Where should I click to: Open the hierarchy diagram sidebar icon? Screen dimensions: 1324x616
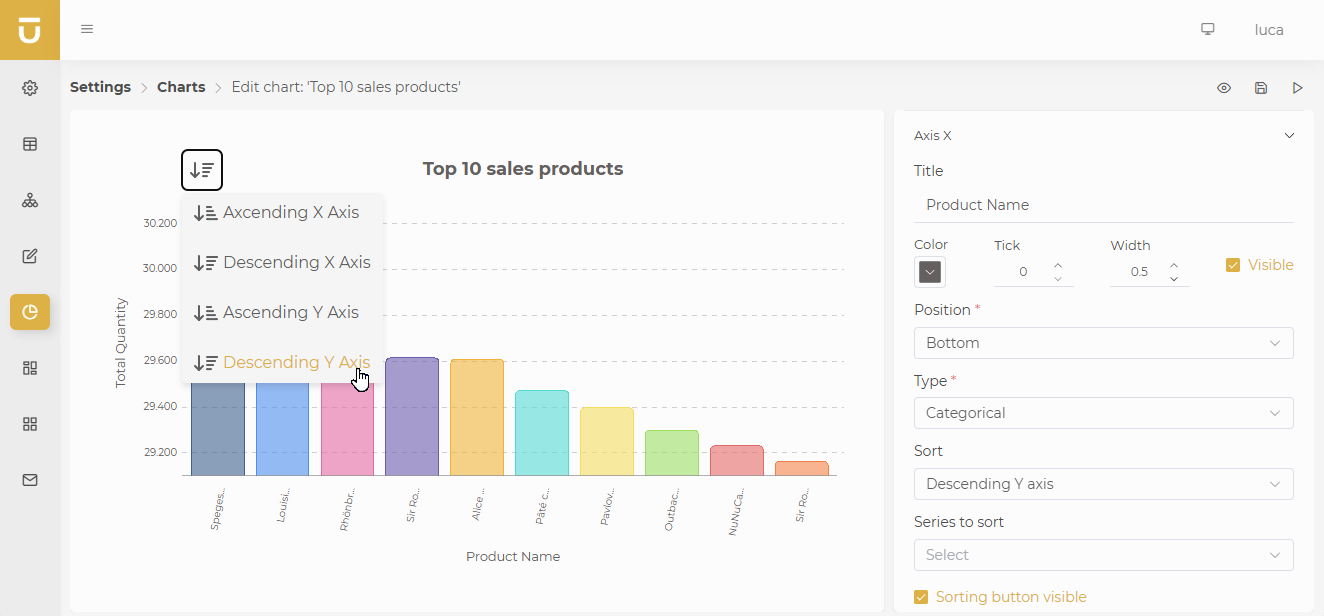(x=30, y=200)
